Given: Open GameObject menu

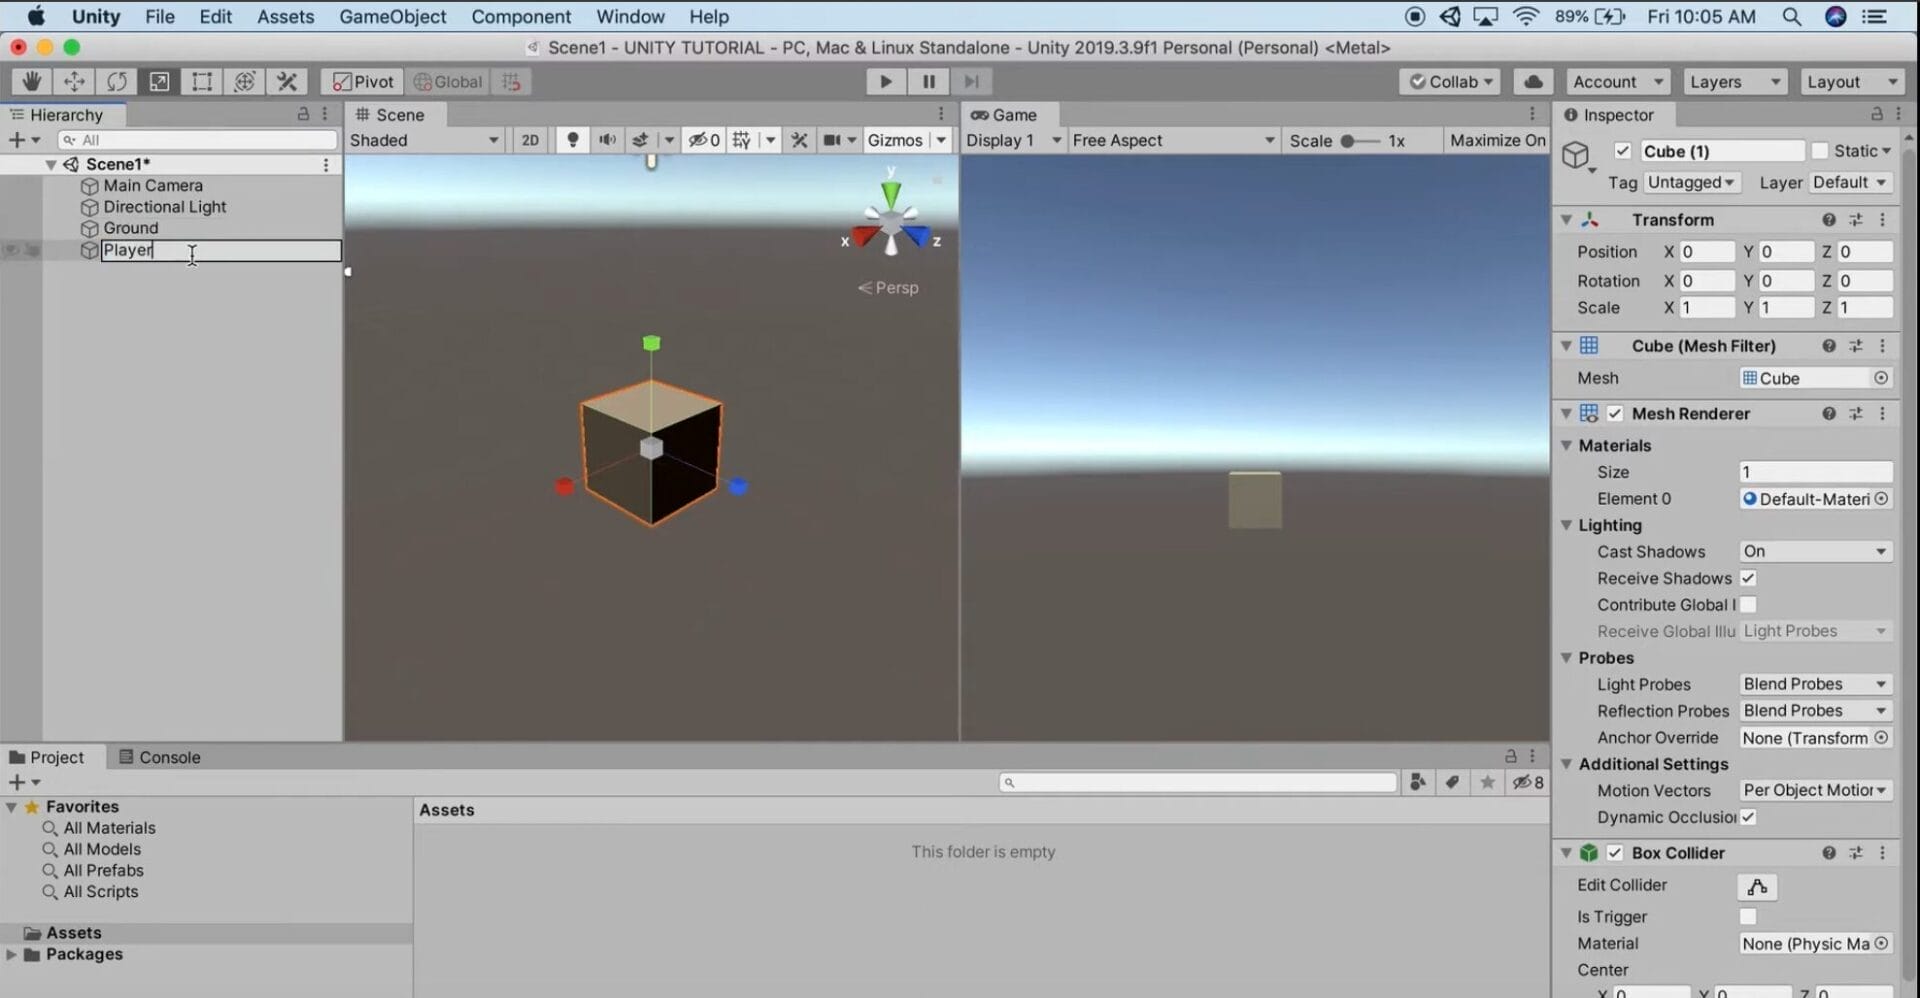Looking at the screenshot, I should pyautogui.click(x=392, y=17).
